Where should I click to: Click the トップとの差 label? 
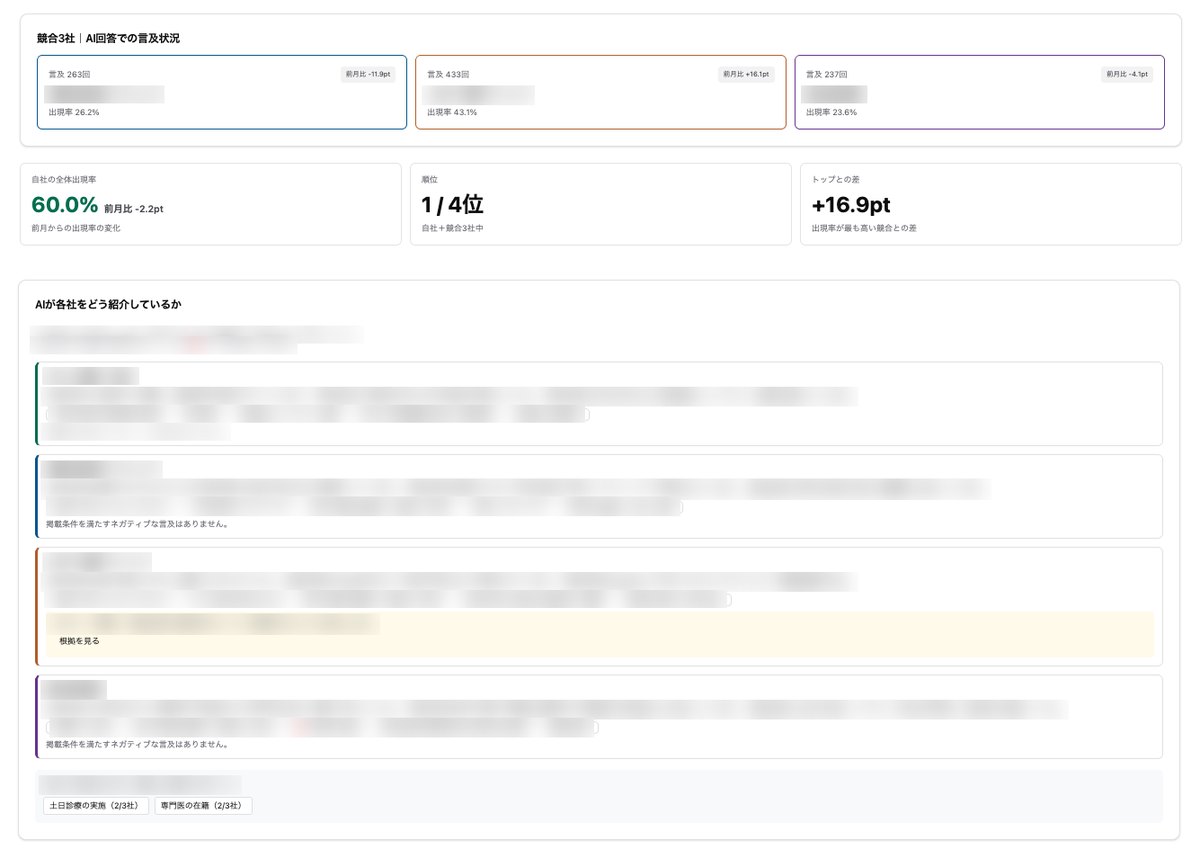pos(836,179)
